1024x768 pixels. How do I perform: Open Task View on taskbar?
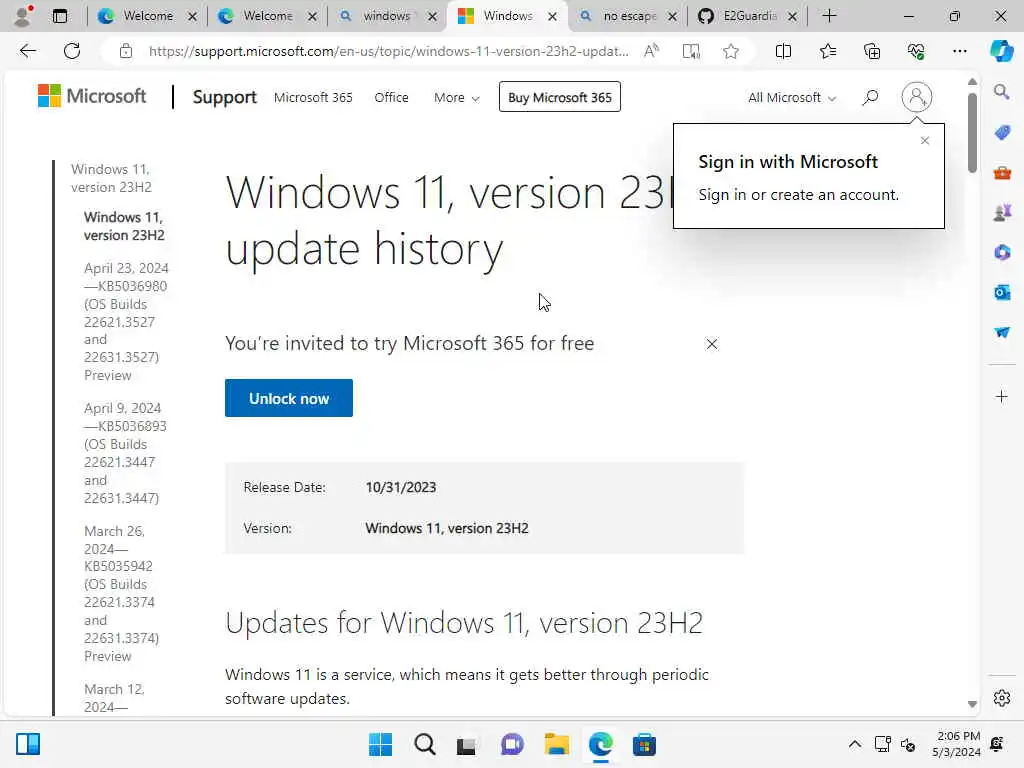click(x=466, y=744)
